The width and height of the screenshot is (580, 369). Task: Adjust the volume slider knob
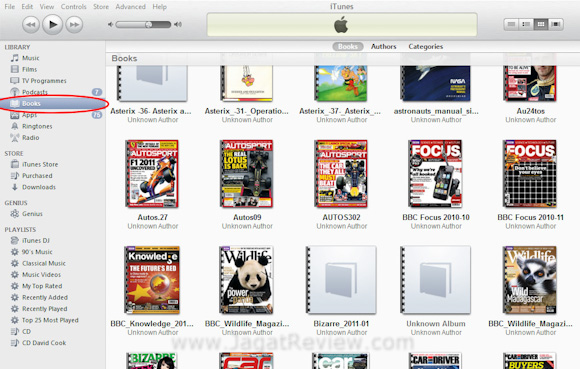pyautogui.click(x=149, y=24)
